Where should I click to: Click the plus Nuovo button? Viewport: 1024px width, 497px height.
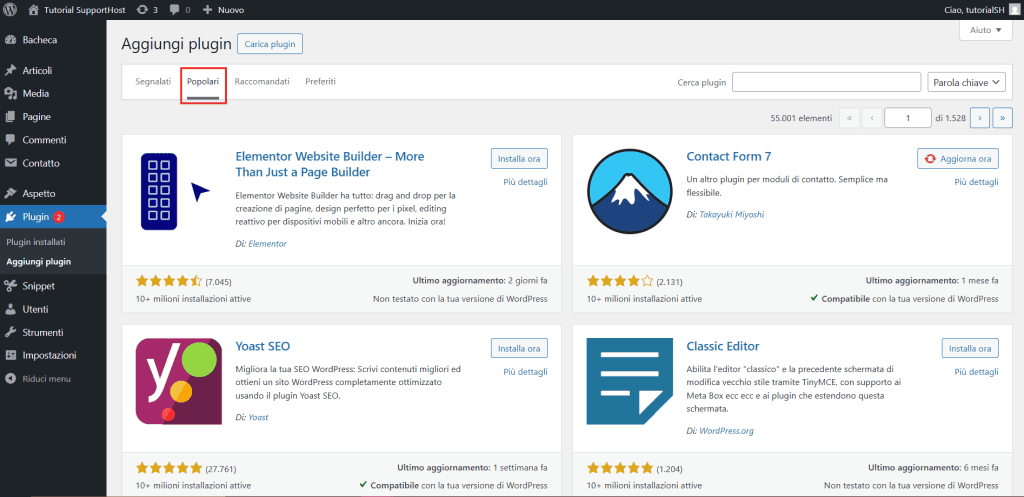pyautogui.click(x=223, y=10)
